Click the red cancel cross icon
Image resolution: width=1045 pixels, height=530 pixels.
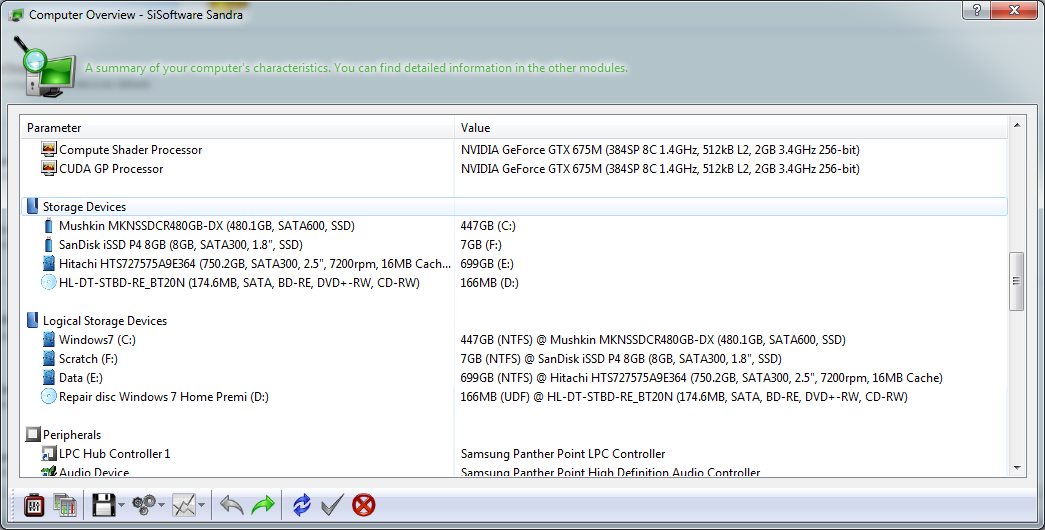[363, 505]
